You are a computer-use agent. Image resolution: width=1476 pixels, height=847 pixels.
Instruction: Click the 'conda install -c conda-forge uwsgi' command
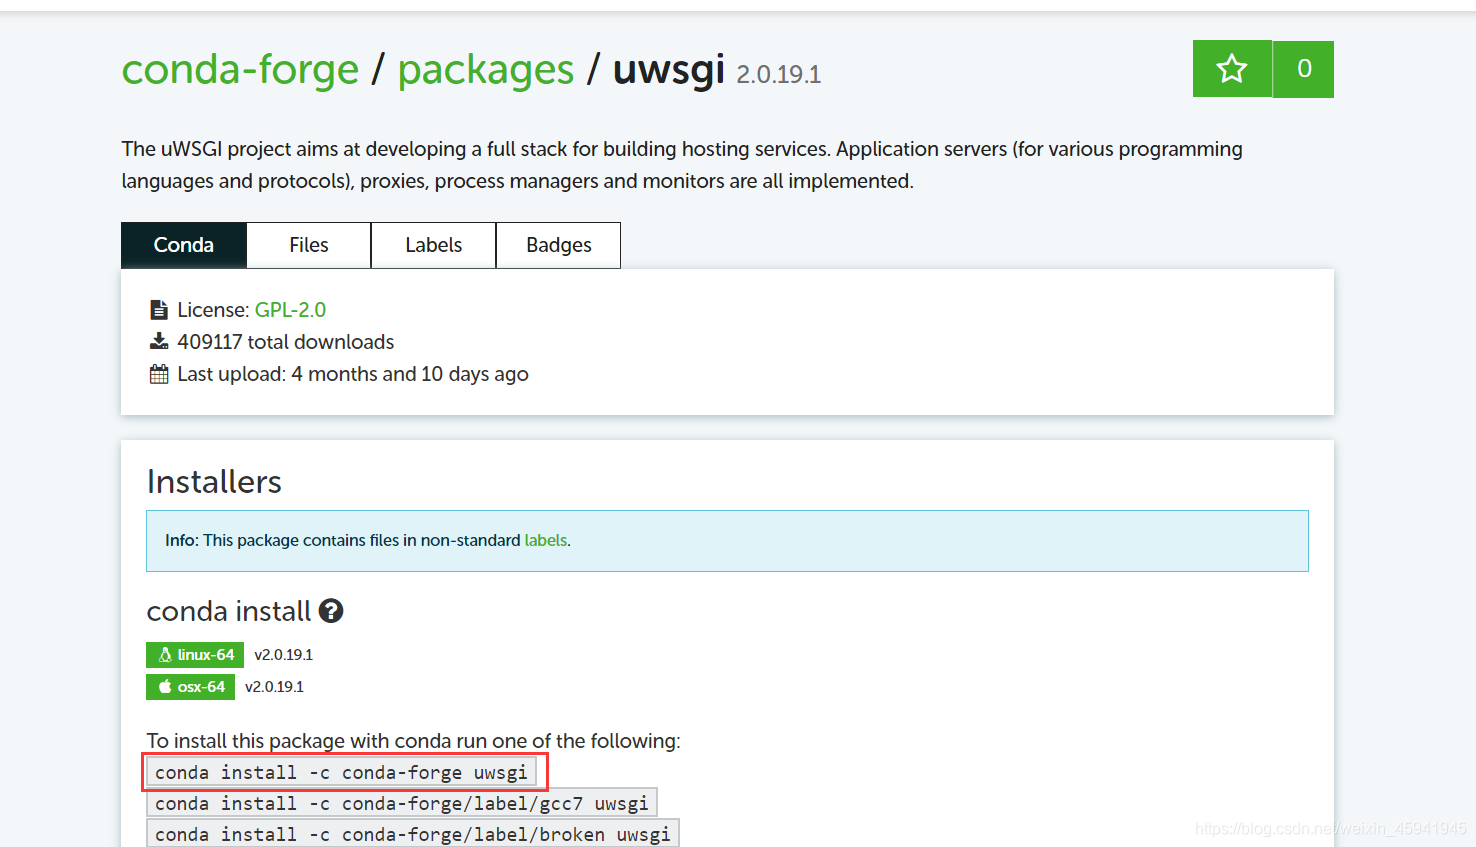point(341,772)
